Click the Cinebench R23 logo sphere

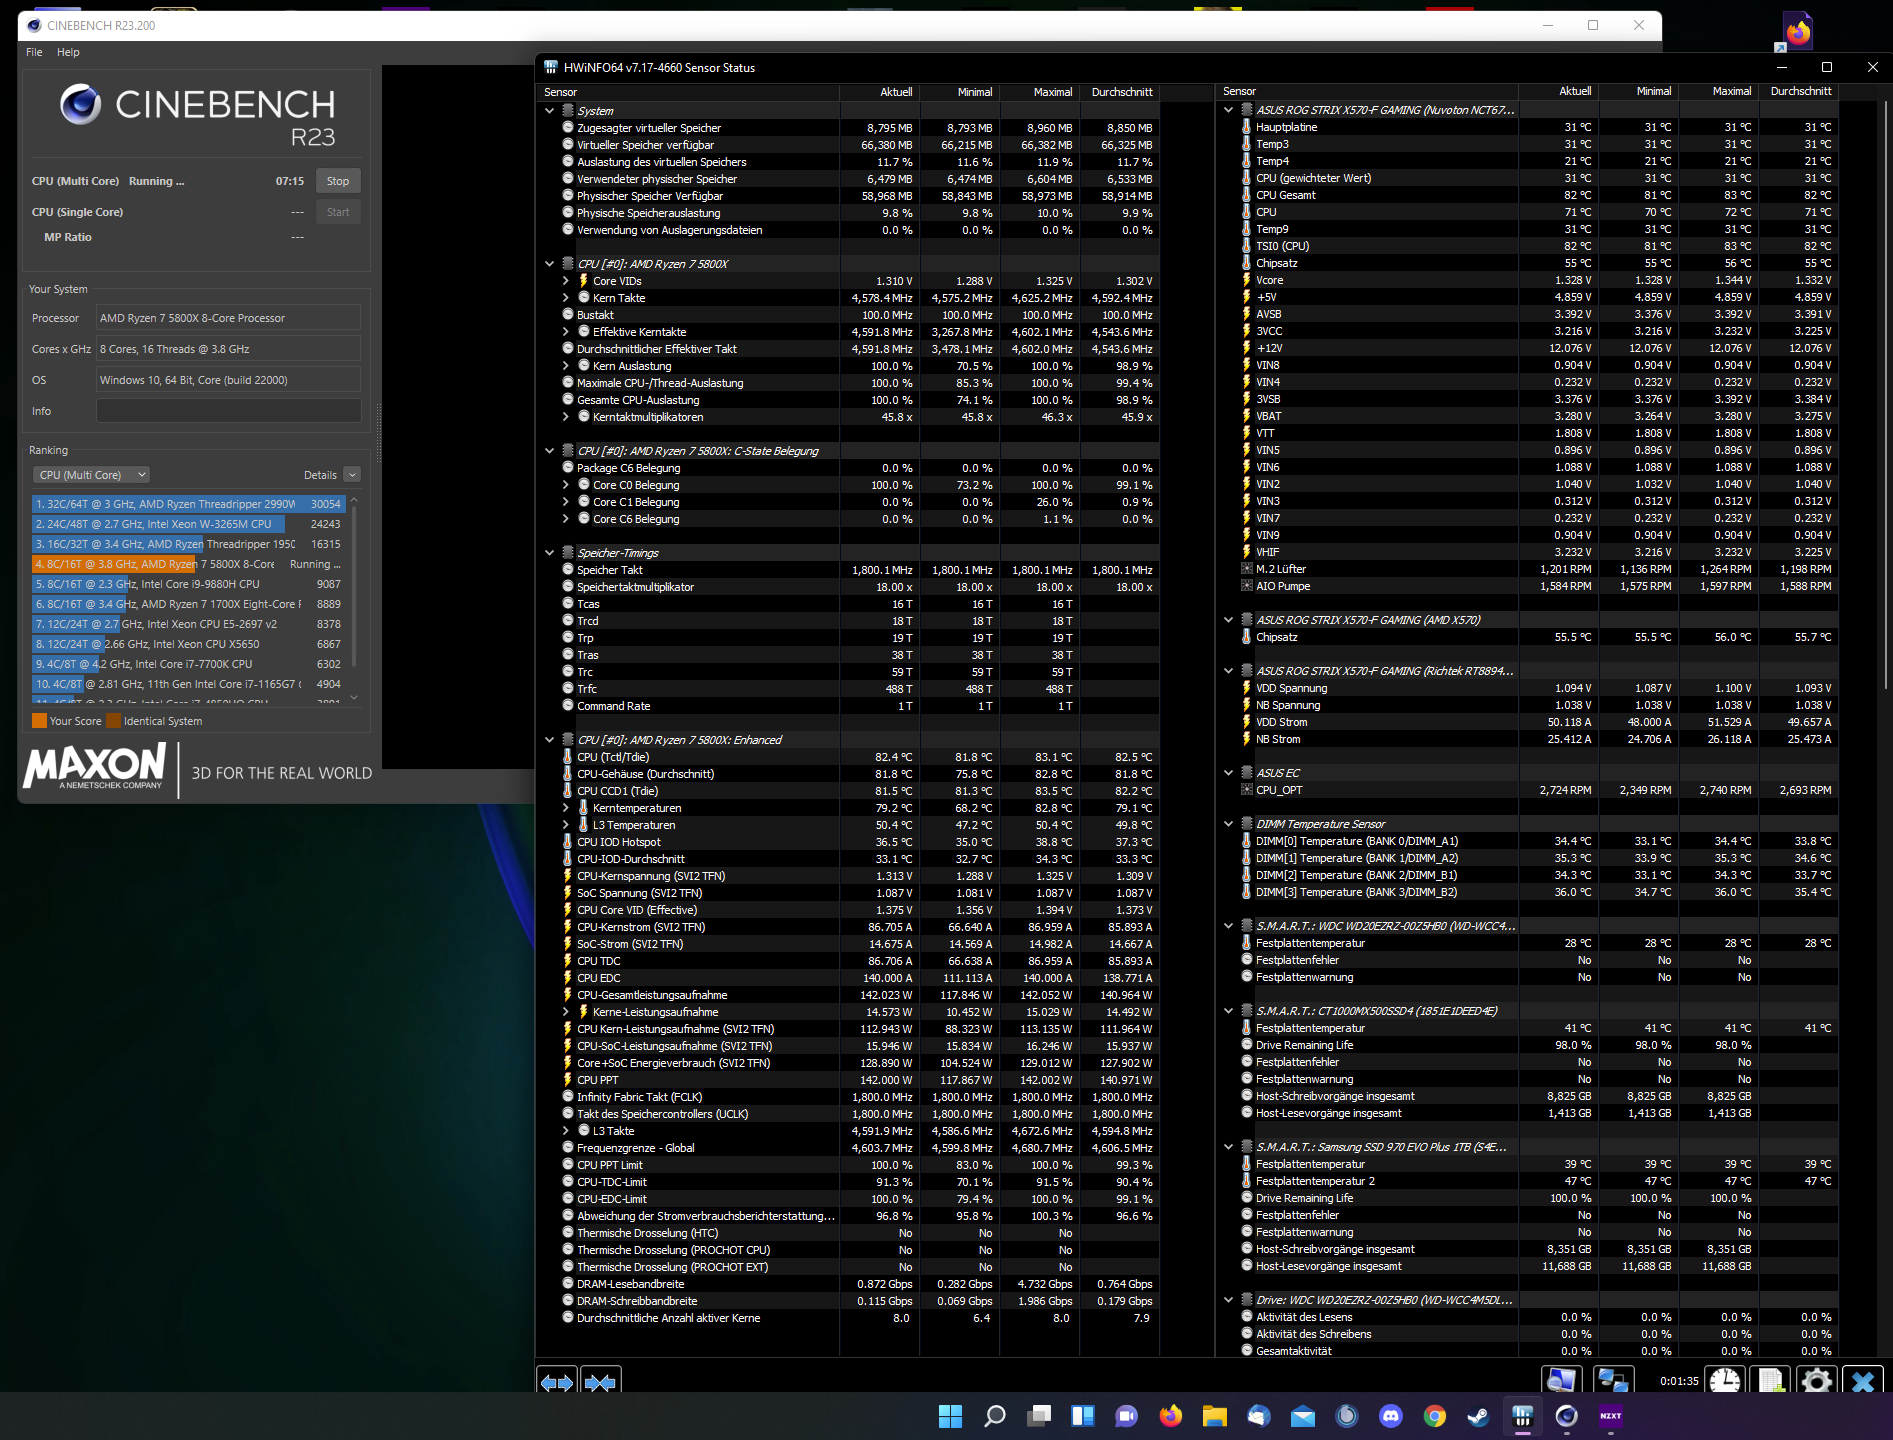pos(80,104)
